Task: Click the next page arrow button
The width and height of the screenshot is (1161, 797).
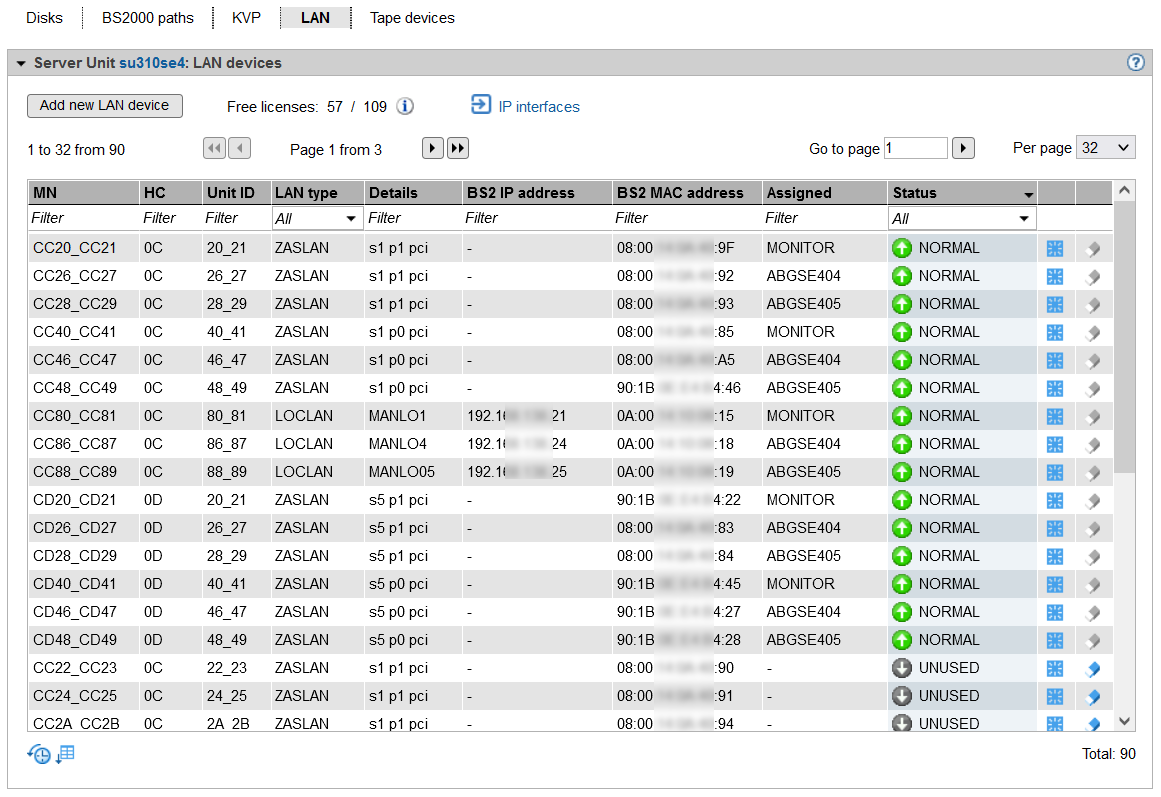Action: tap(432, 149)
